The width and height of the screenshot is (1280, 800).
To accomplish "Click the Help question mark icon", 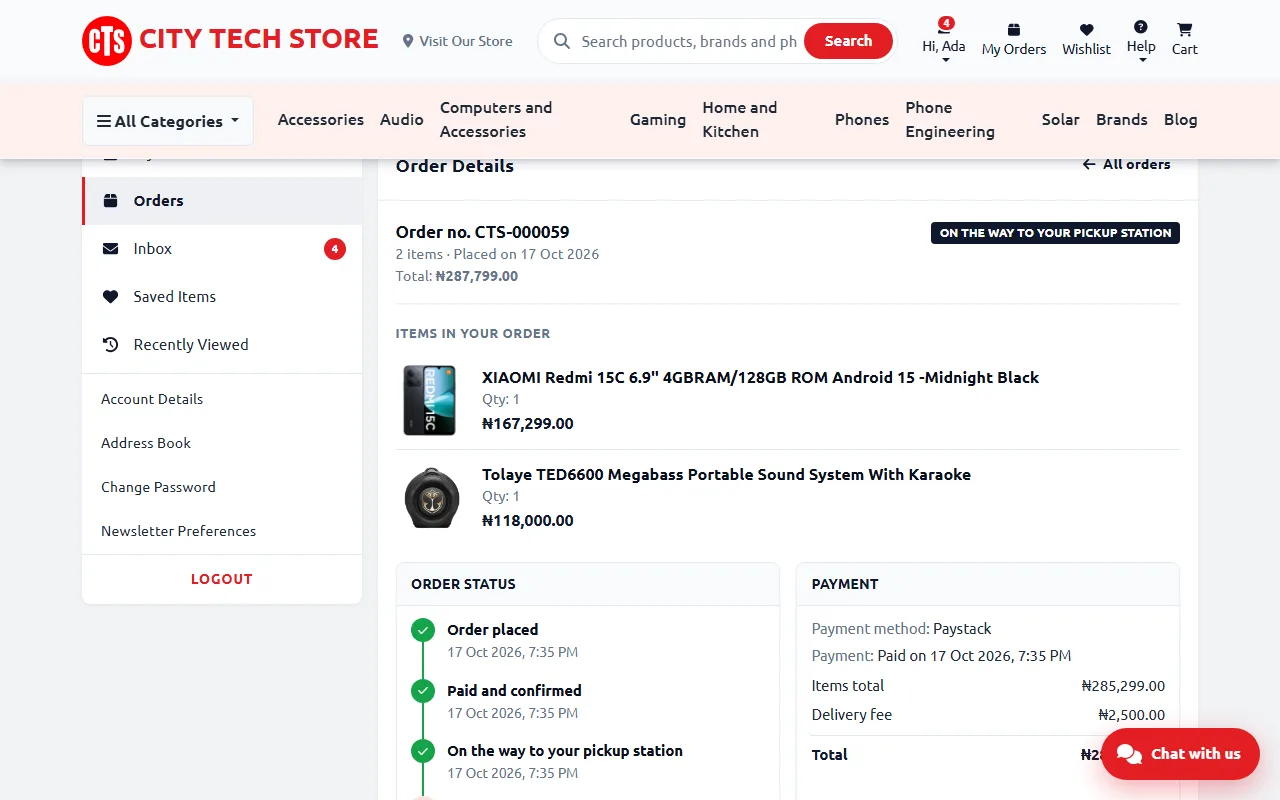I will (1141, 27).
